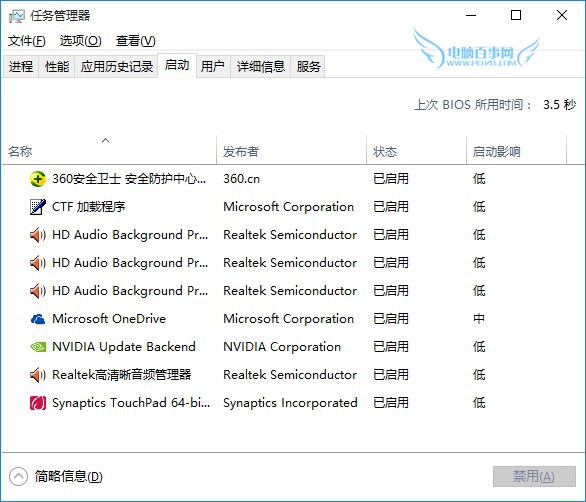Click the 中 startup impact for OneDrive

click(479, 319)
